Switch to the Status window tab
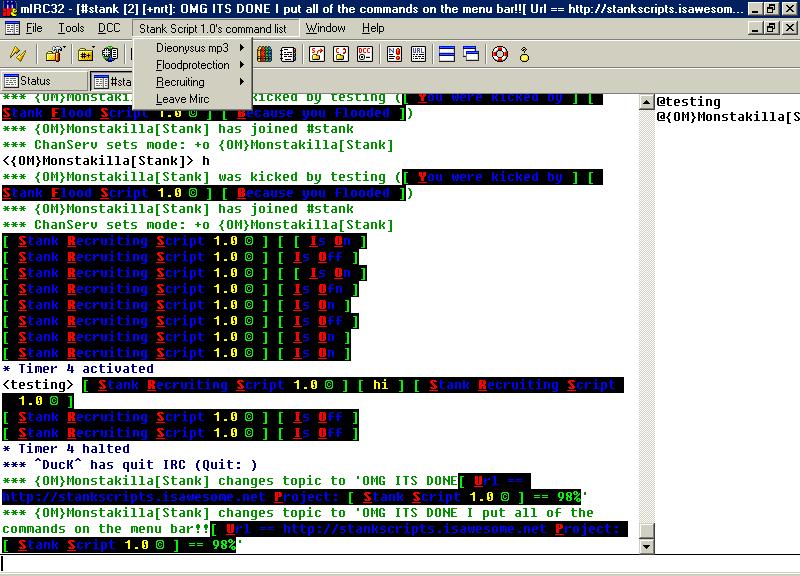This screenshot has width=800, height=576. coord(44,81)
